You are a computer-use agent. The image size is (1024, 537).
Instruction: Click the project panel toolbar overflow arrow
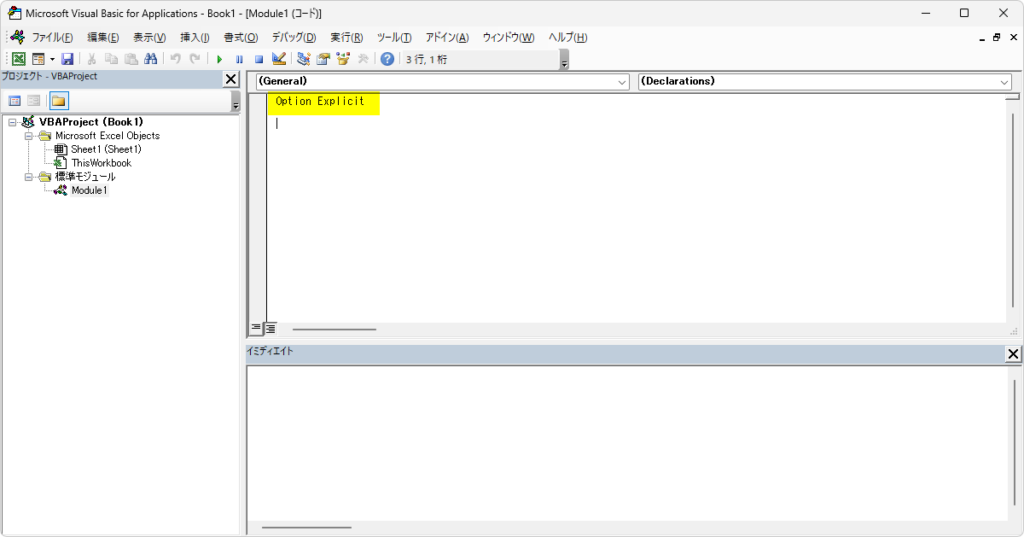point(236,102)
